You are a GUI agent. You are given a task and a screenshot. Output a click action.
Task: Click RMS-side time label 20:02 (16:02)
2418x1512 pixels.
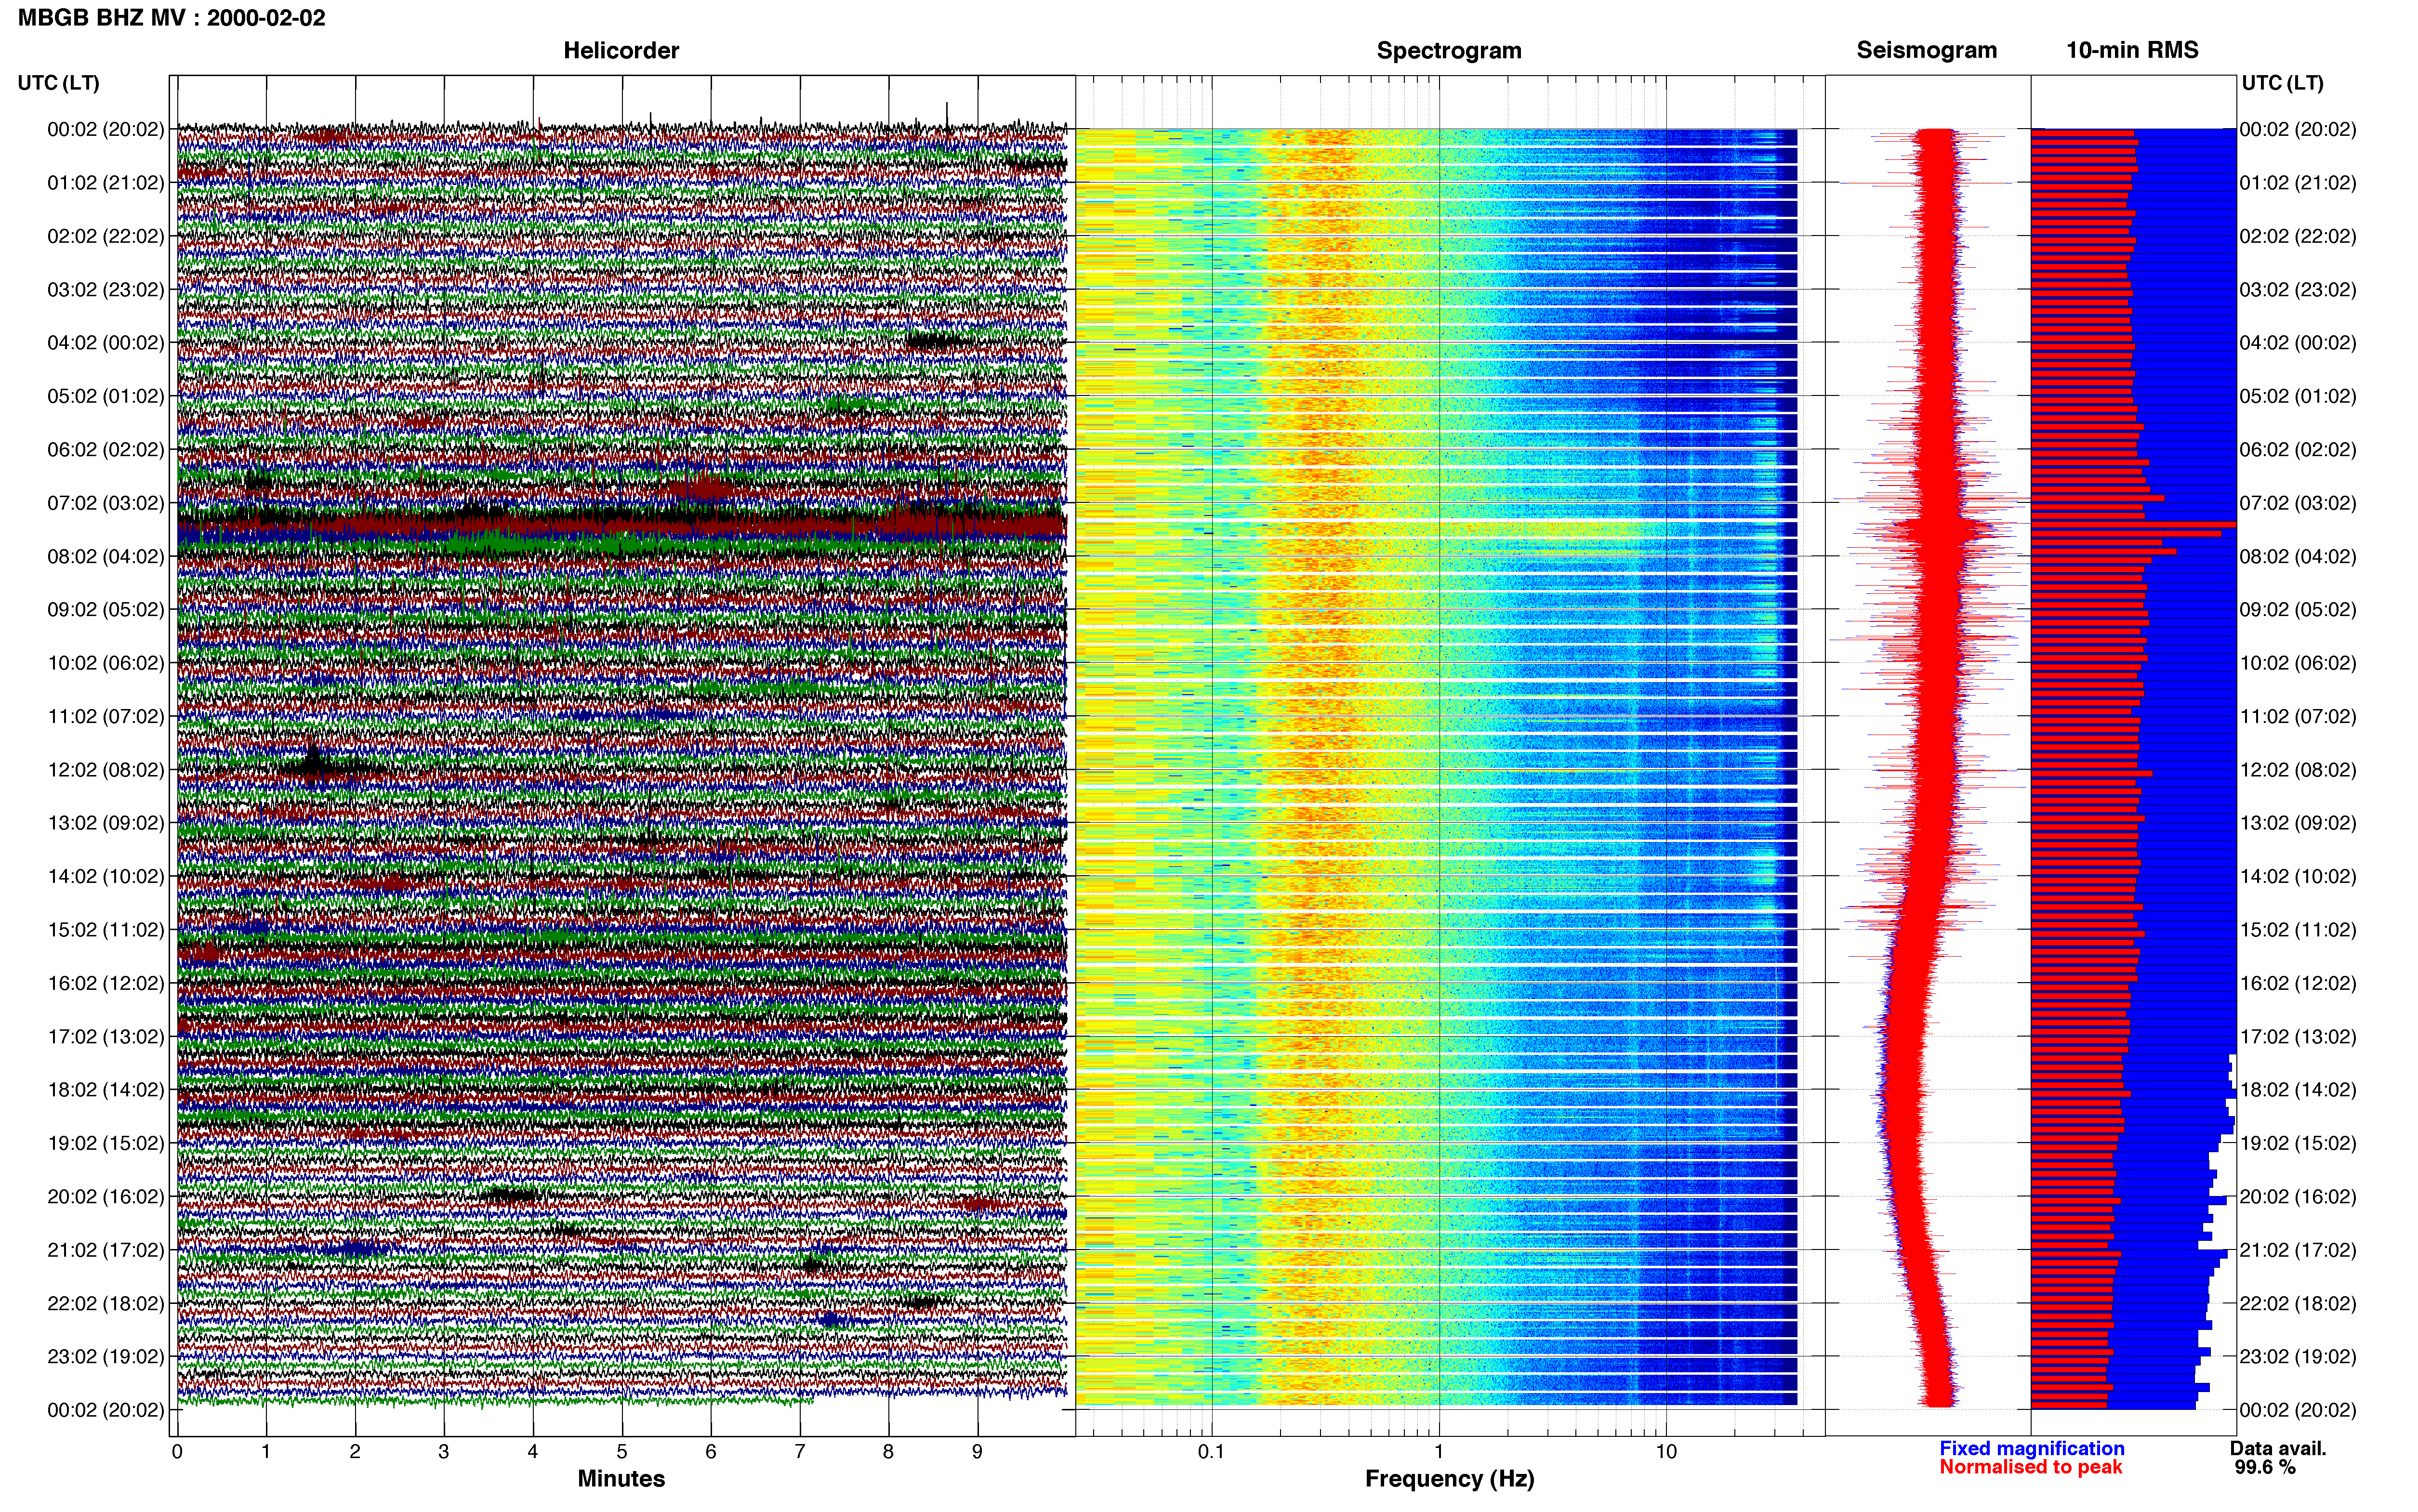[x=2298, y=1196]
